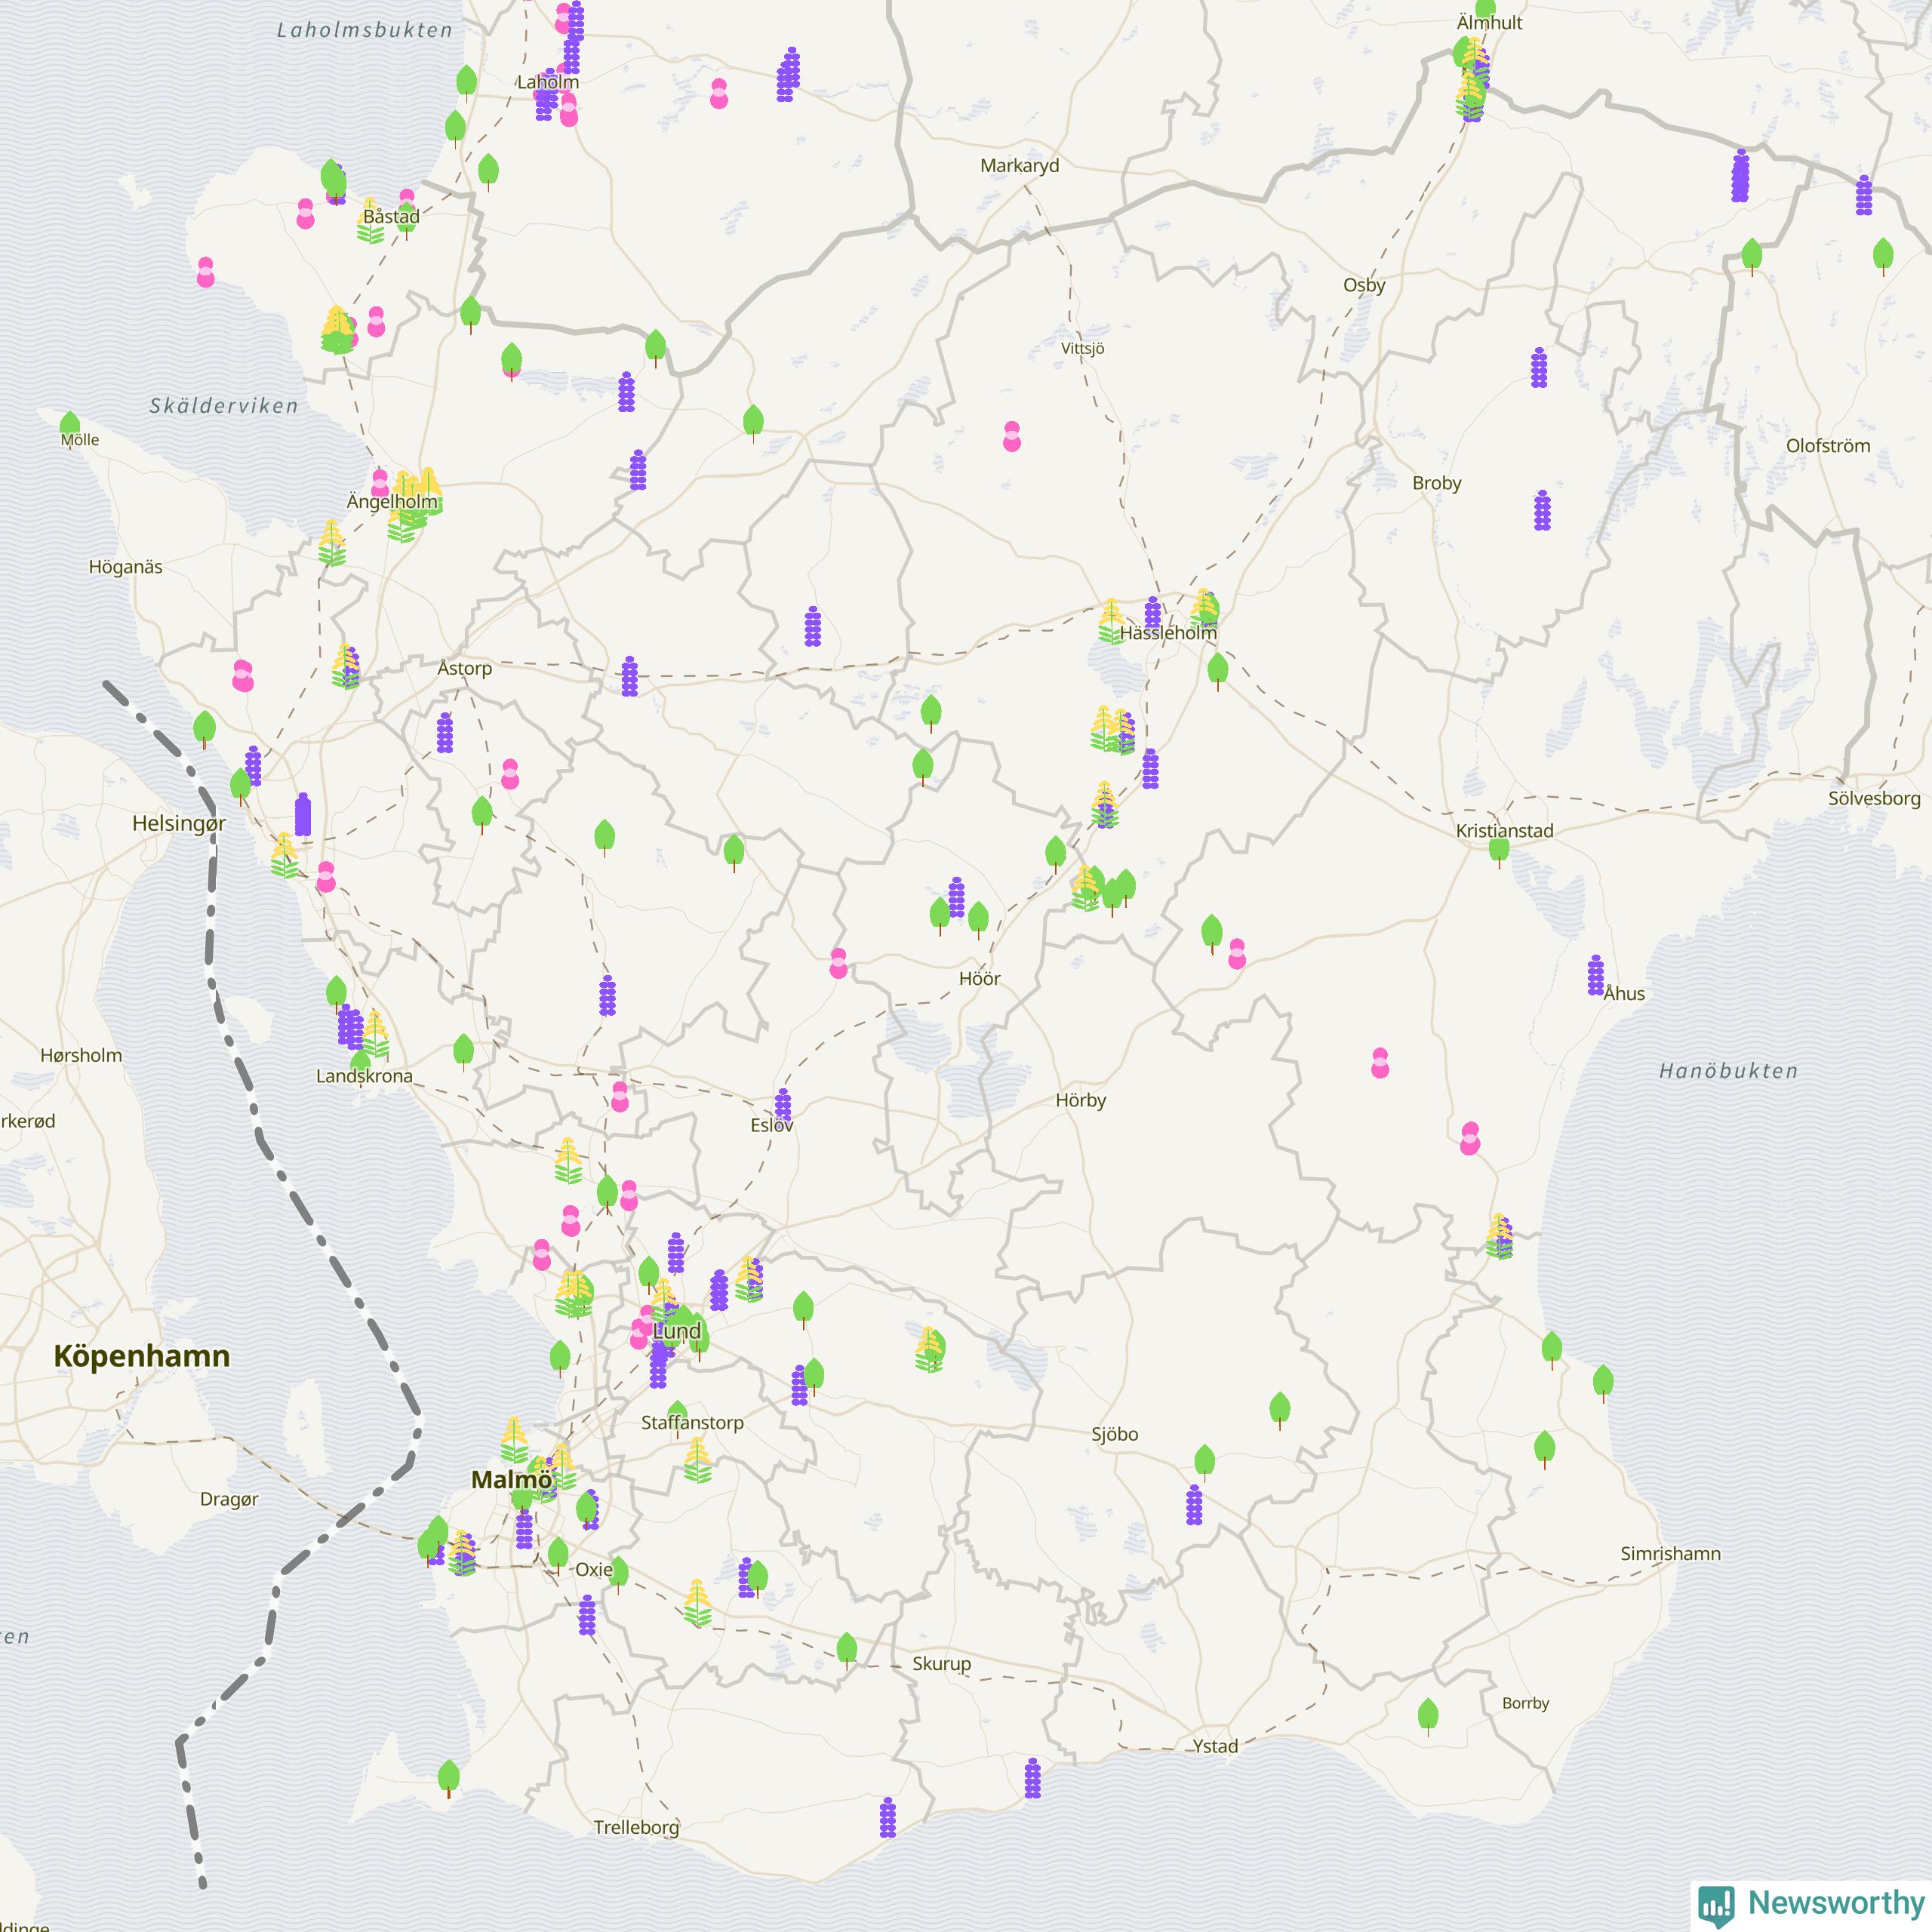Click the Skurup label

coord(941,1664)
